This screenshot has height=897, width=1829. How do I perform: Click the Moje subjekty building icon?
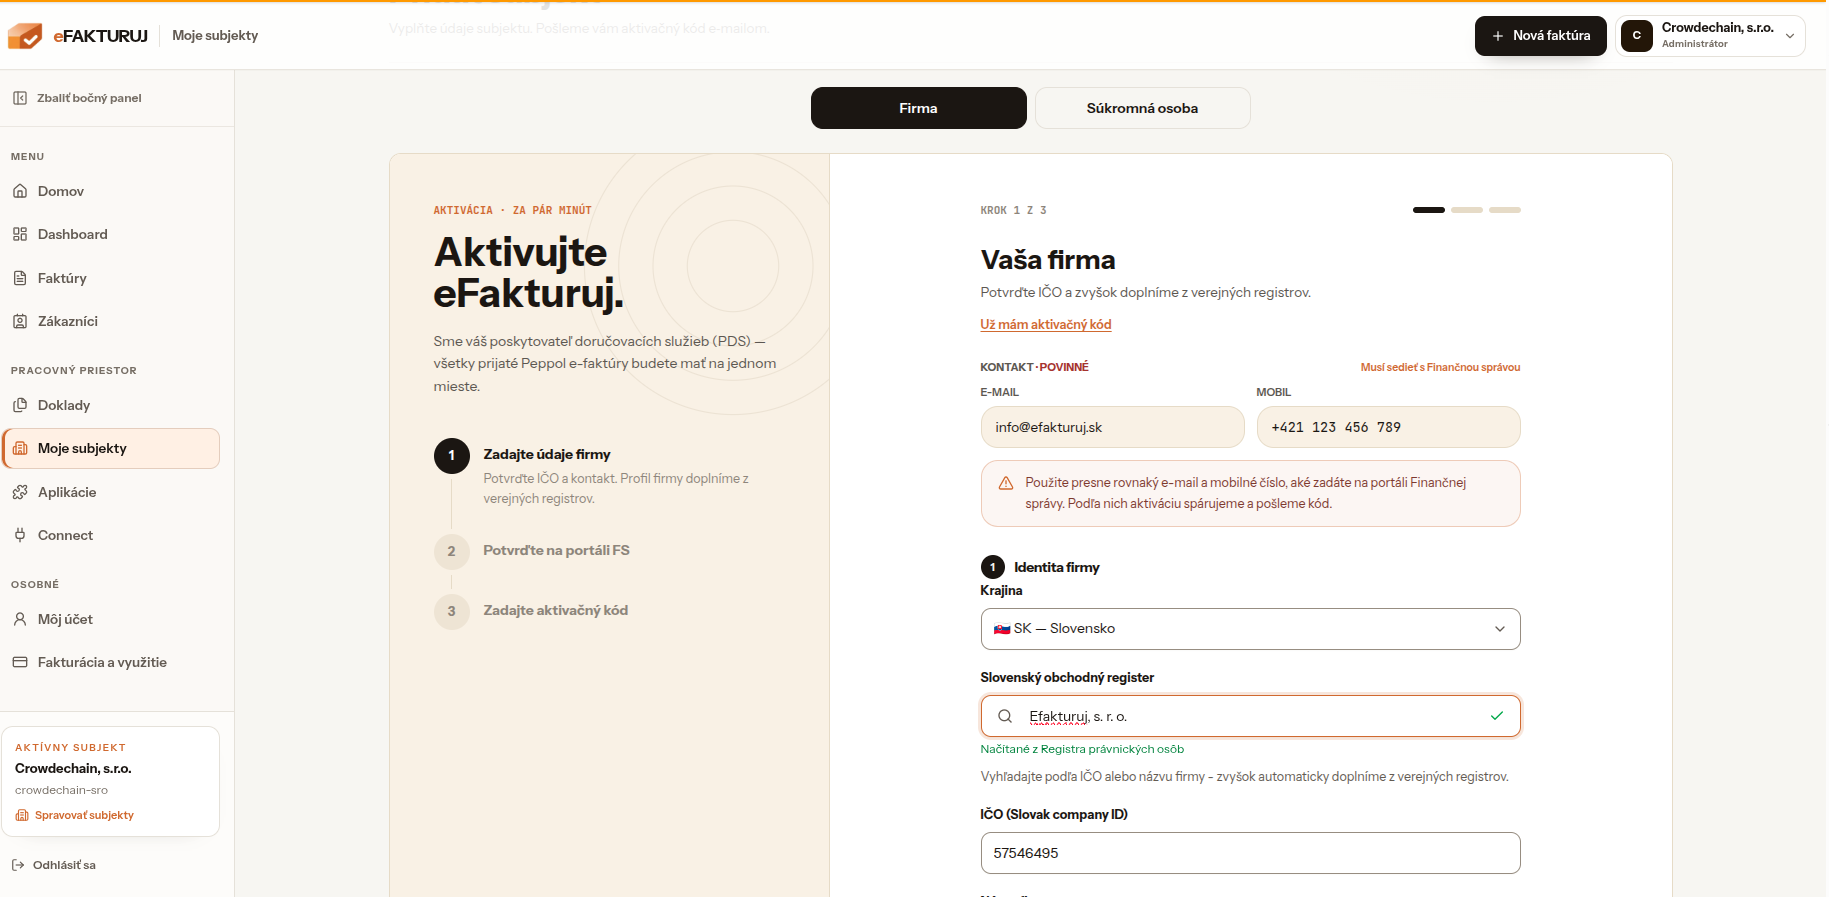coord(20,448)
